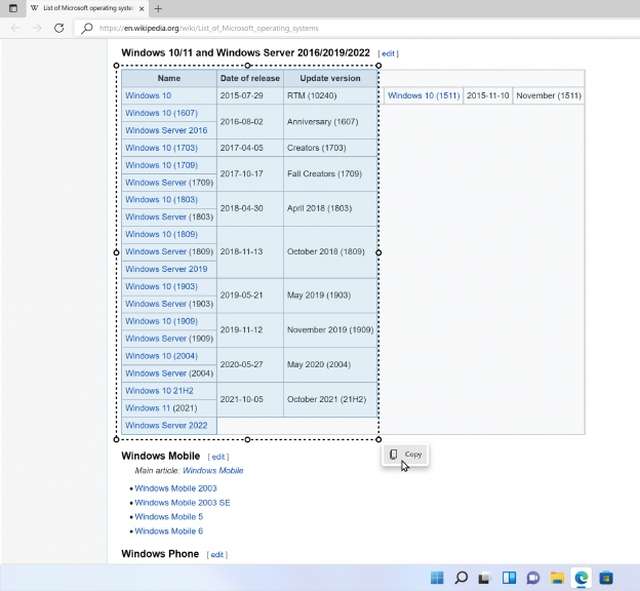Open the Windows 10 (1809) link

[162, 234]
